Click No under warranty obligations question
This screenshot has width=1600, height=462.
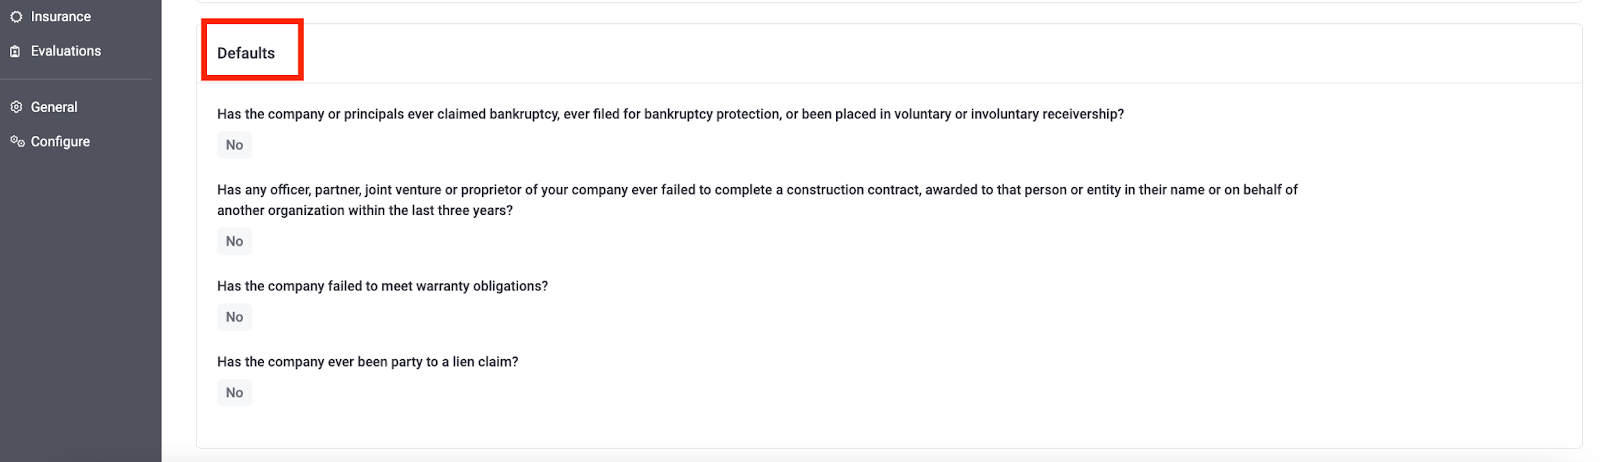point(234,317)
